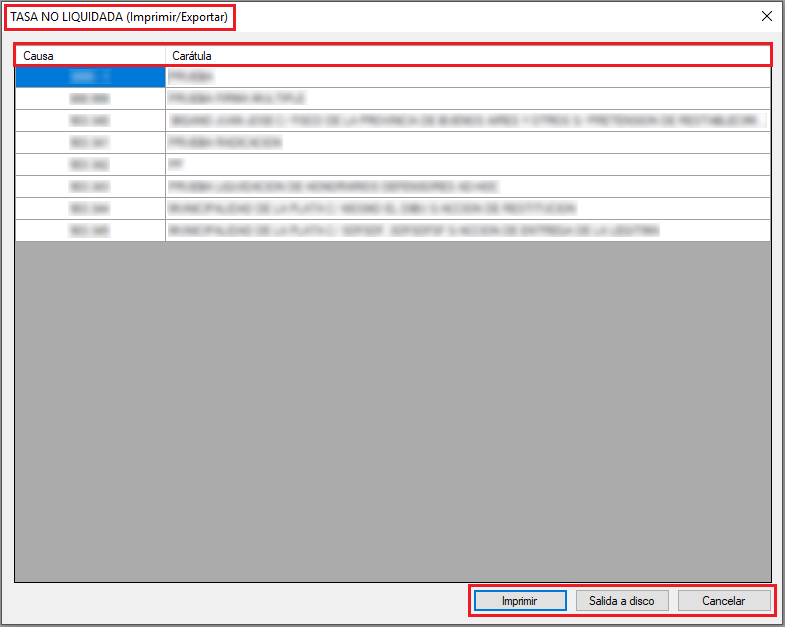
Task: Select the second row's Causa cell
Action: click(89, 98)
